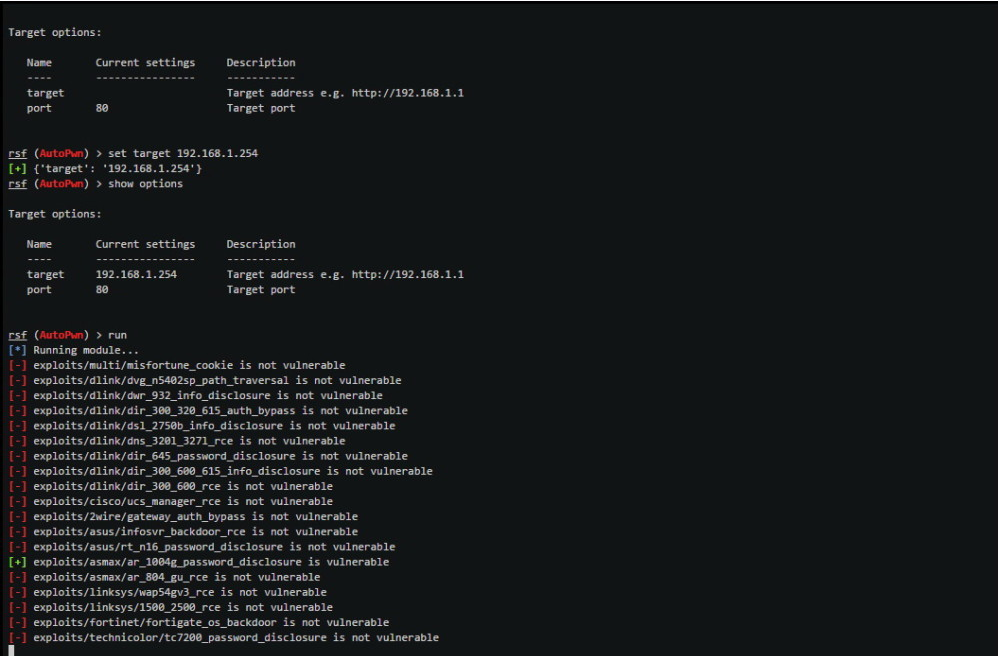The width and height of the screenshot is (998, 656).
Task: Click the exploits/linksys/1500_2500_rce line
Action: (x=183, y=607)
